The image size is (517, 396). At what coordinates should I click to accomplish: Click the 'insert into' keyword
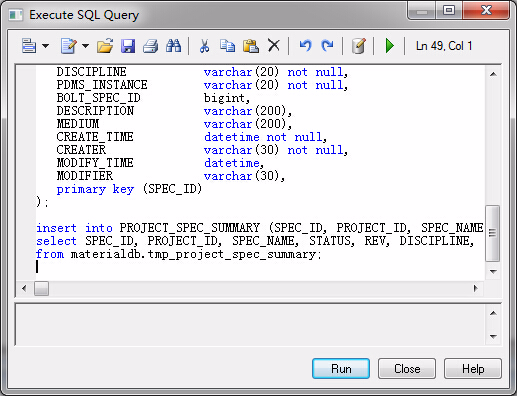(x=74, y=228)
